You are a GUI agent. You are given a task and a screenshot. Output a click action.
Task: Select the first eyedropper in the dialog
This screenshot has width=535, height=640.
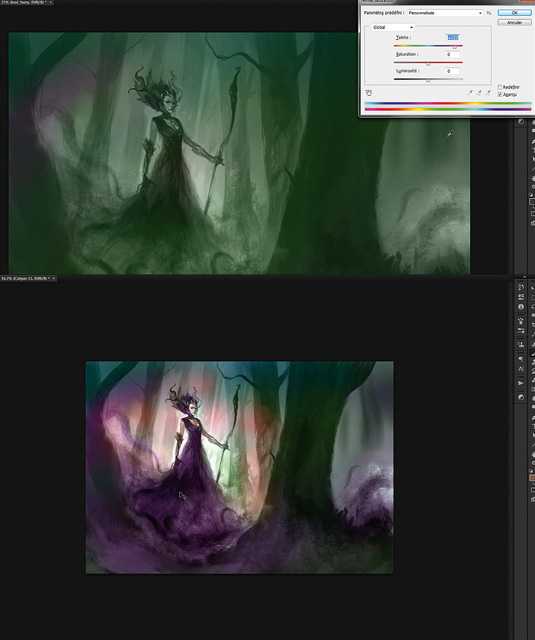pos(471,92)
